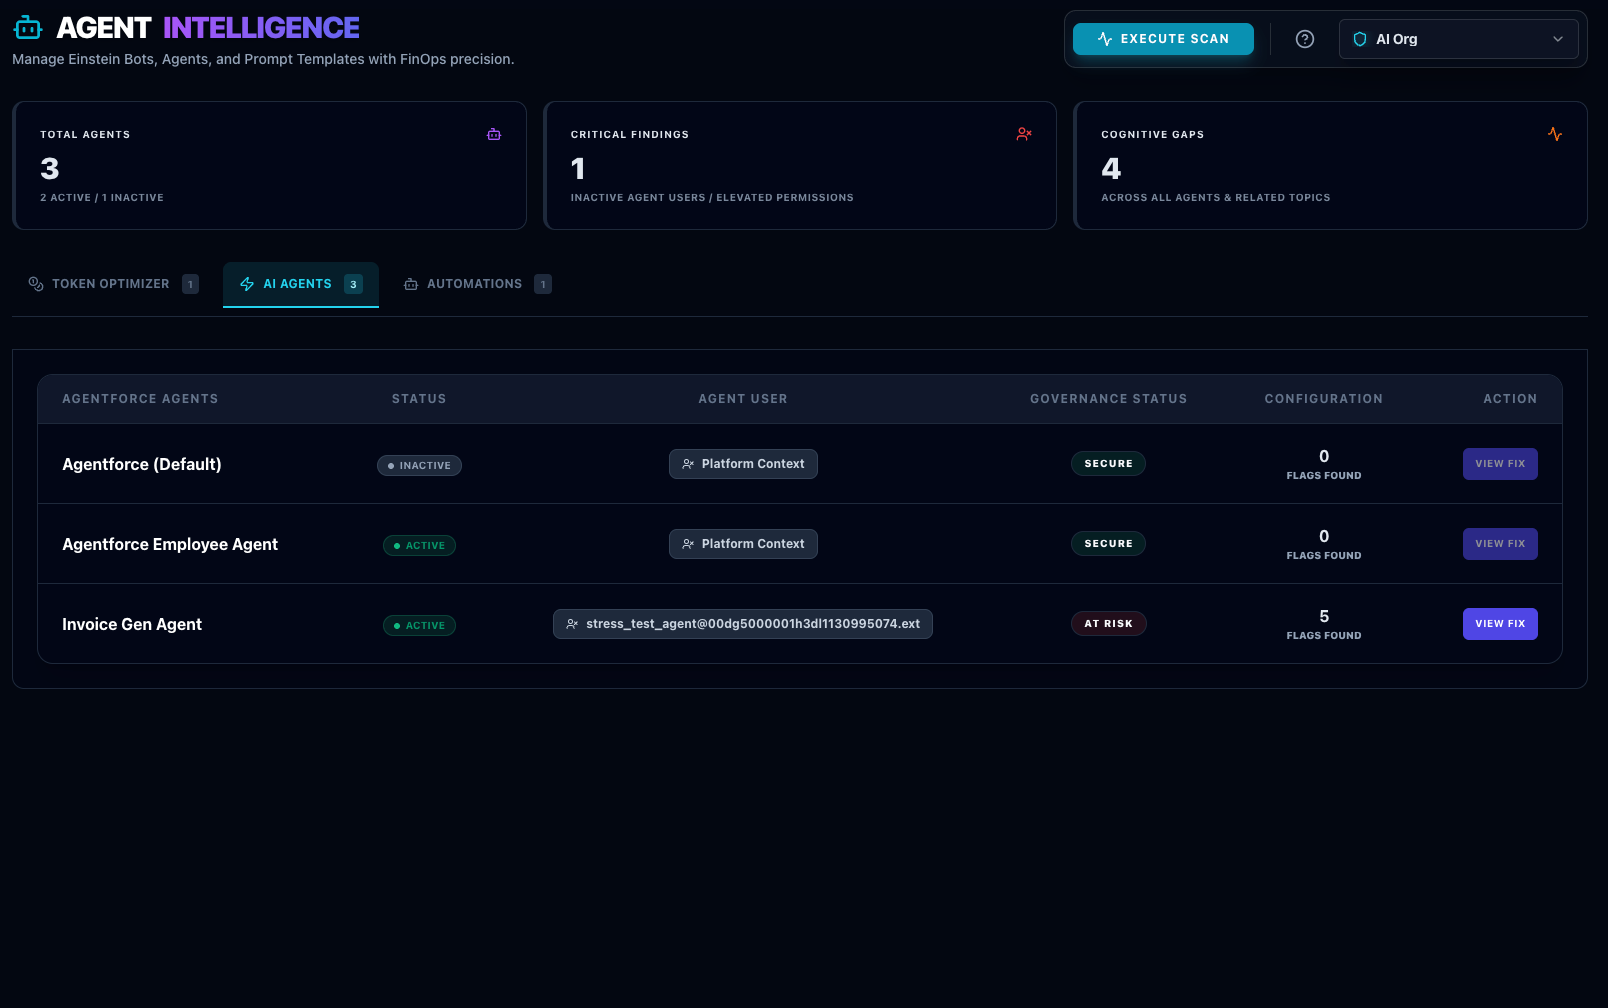Click the Agentforce (Default) agent name
The height and width of the screenshot is (1008, 1608).
click(142, 464)
